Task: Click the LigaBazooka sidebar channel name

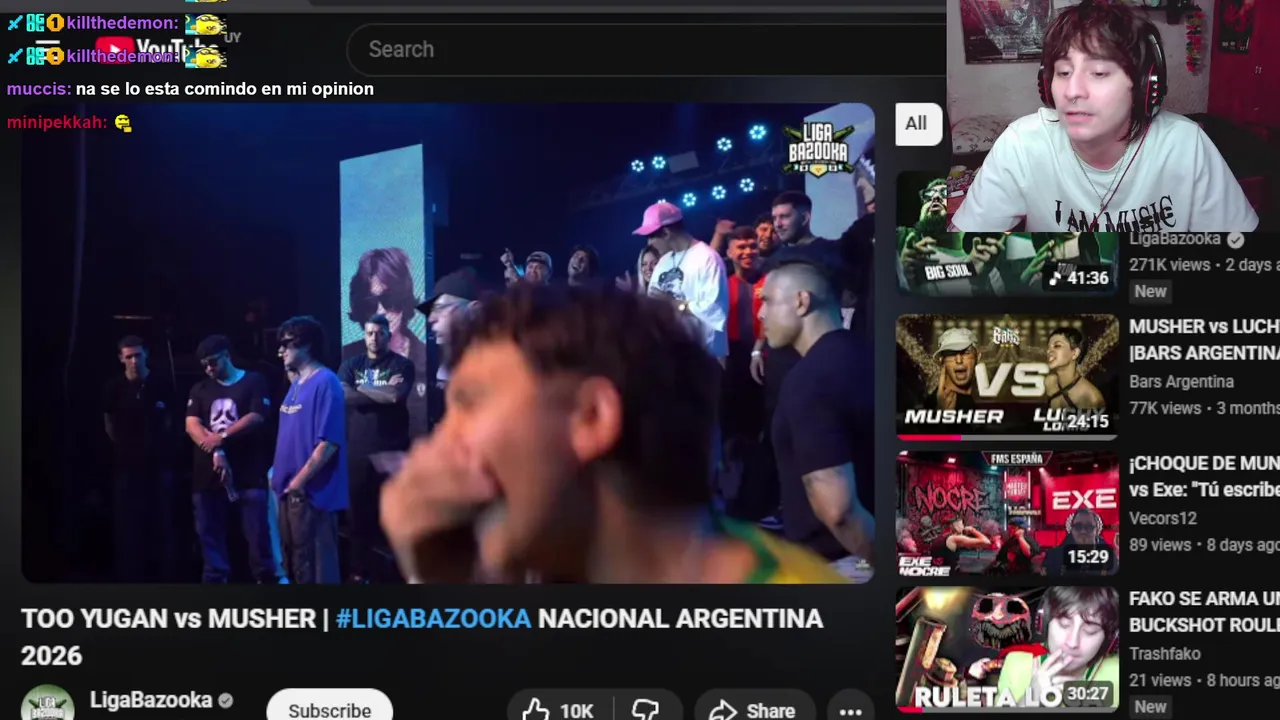Action: click(x=1175, y=240)
